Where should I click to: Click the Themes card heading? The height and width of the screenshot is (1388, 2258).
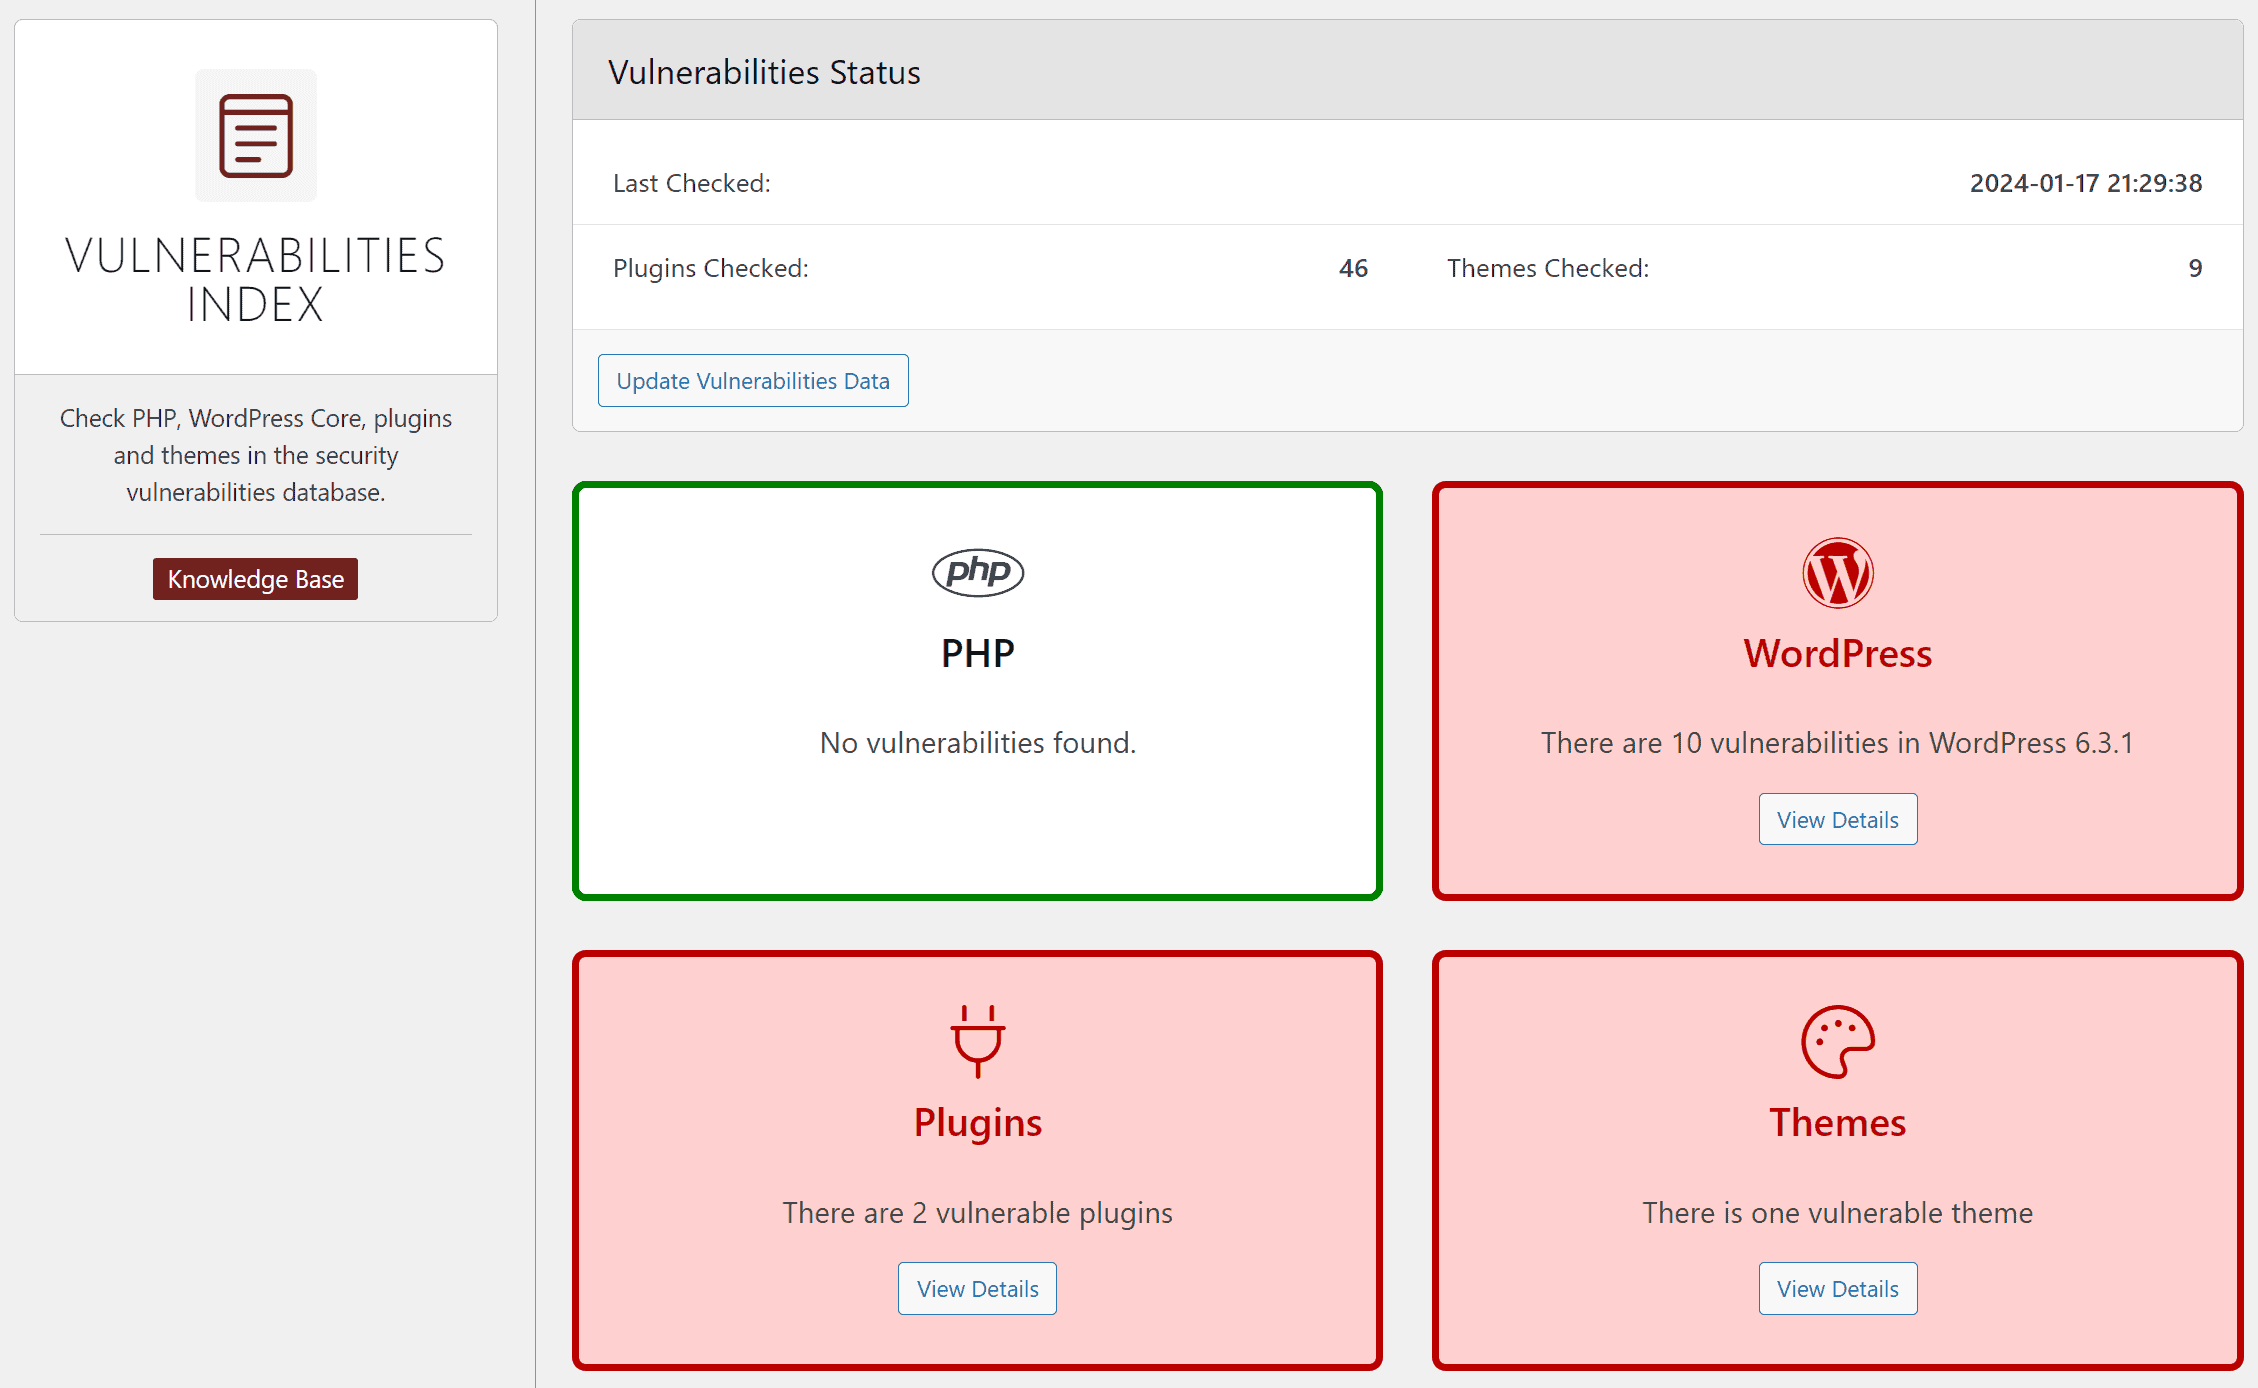pyautogui.click(x=1837, y=1123)
